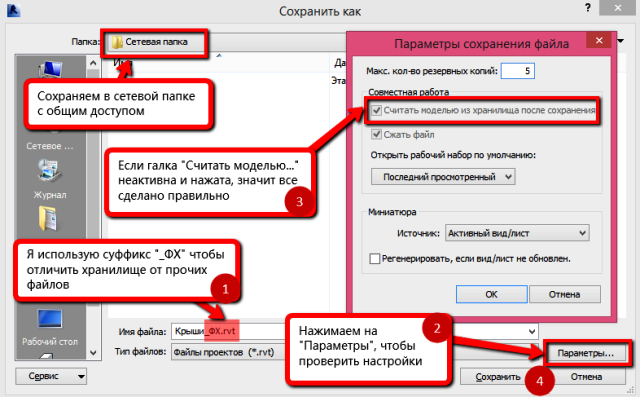Open the Сетевое places shortcut
Viewport: 640px width, 397px height.
pos(50,146)
